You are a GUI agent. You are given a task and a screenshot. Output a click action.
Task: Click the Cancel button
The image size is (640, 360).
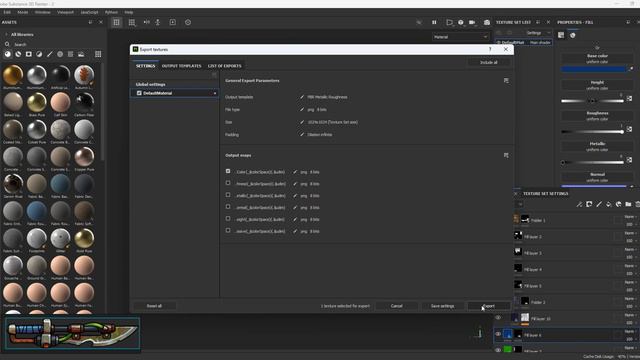tap(396, 306)
